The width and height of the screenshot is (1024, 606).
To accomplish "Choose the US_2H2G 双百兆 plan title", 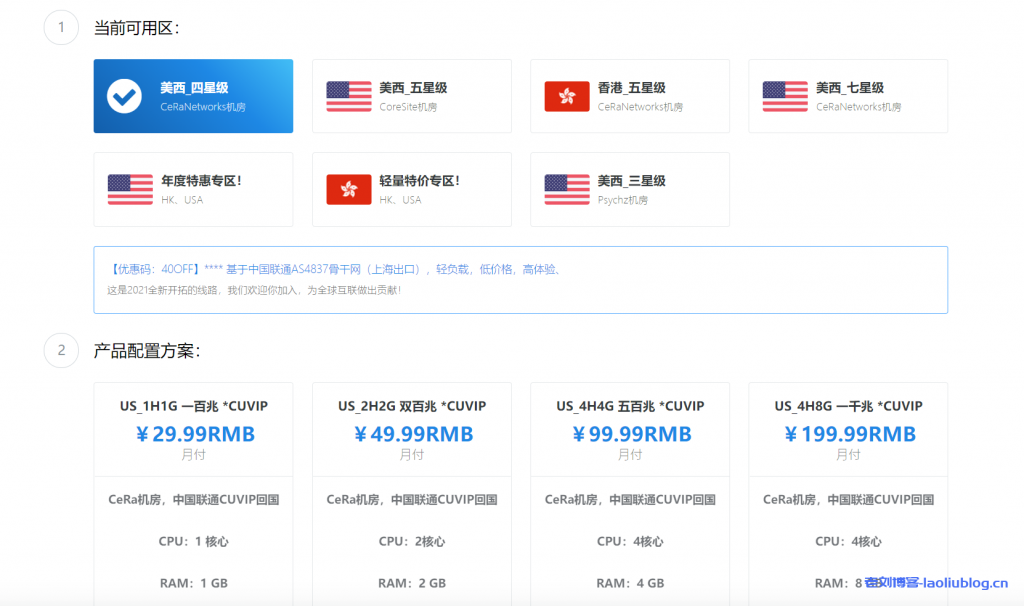I will click(412, 406).
